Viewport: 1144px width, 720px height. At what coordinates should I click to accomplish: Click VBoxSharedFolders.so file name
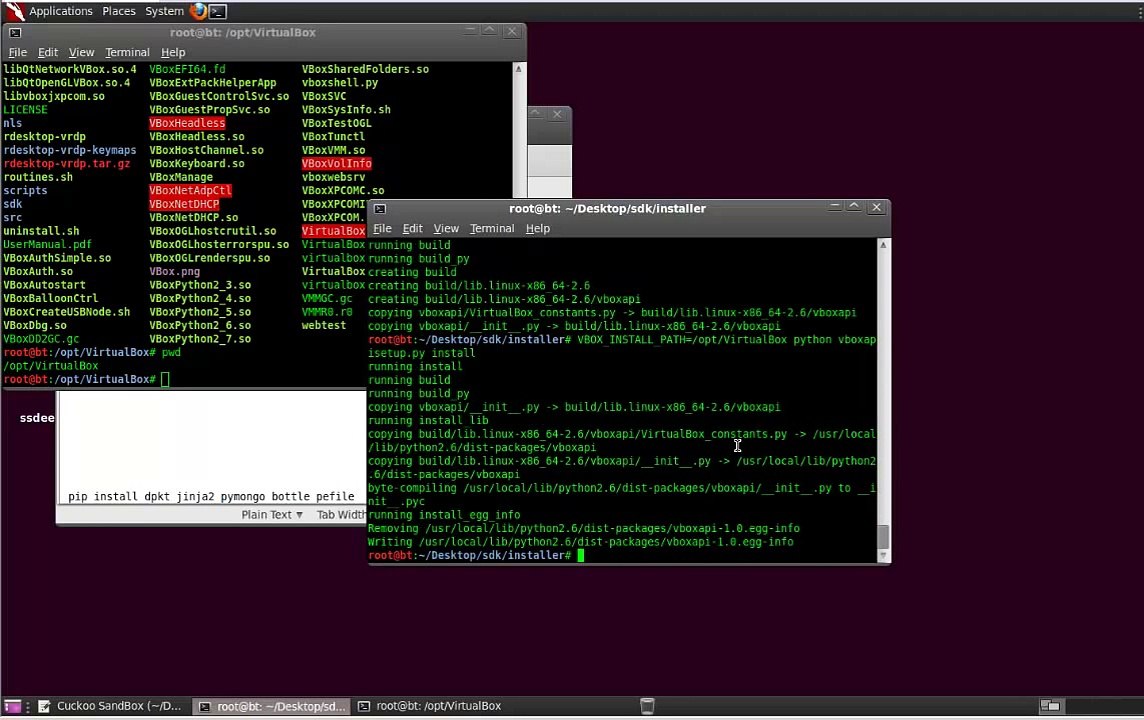click(366, 69)
